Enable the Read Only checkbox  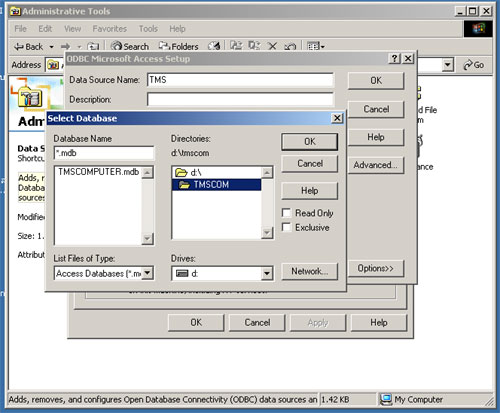(286, 213)
